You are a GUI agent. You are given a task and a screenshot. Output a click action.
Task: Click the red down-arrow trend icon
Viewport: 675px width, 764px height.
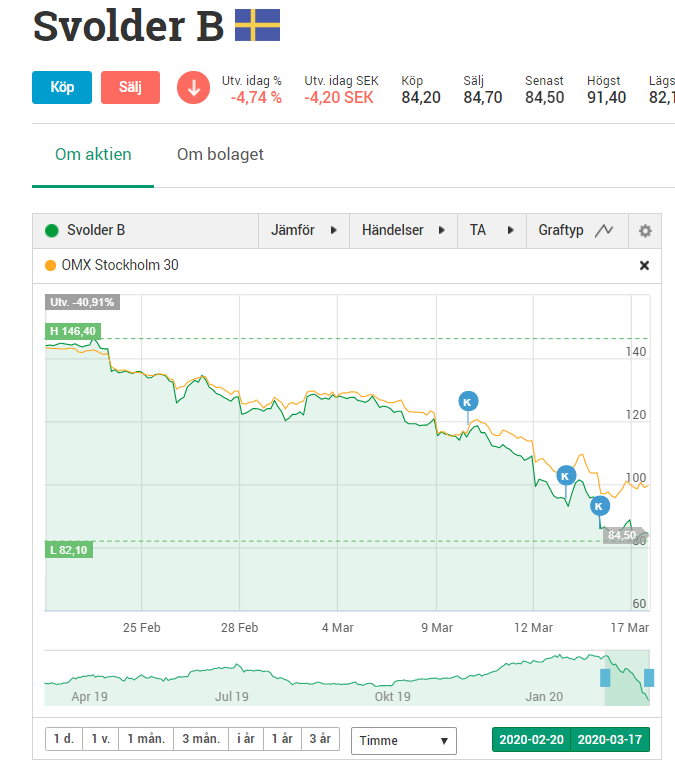point(193,88)
